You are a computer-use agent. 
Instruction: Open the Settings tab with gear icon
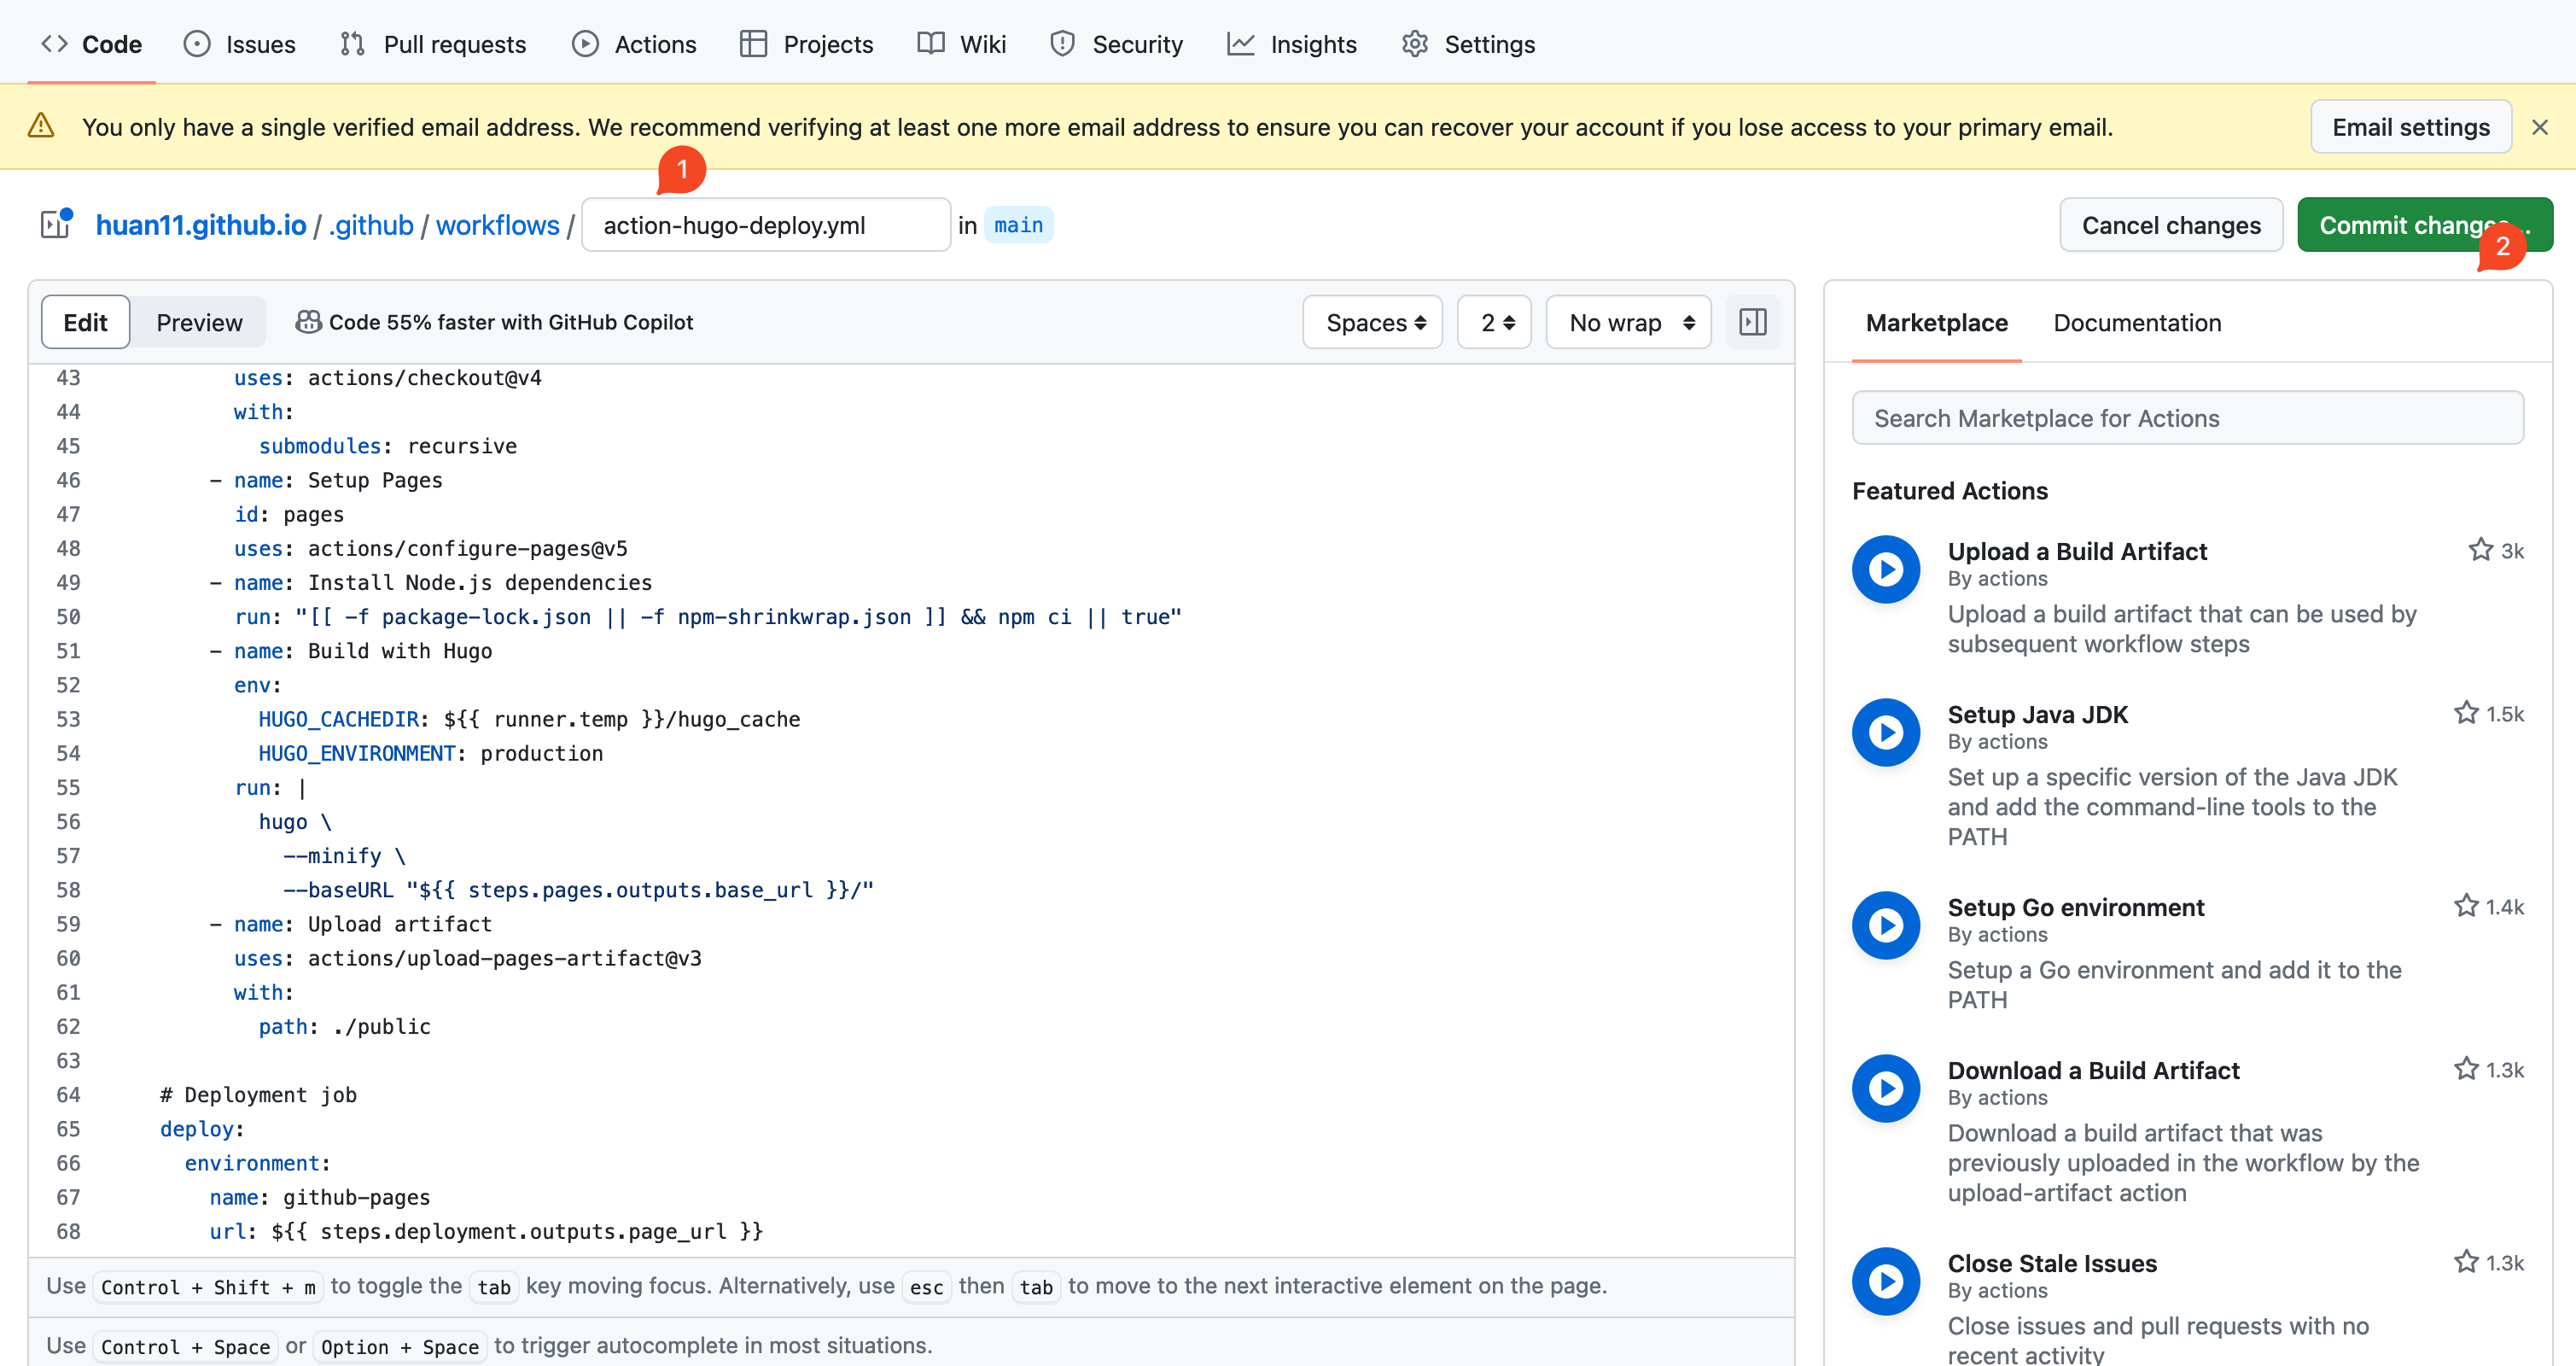pos(1467,44)
